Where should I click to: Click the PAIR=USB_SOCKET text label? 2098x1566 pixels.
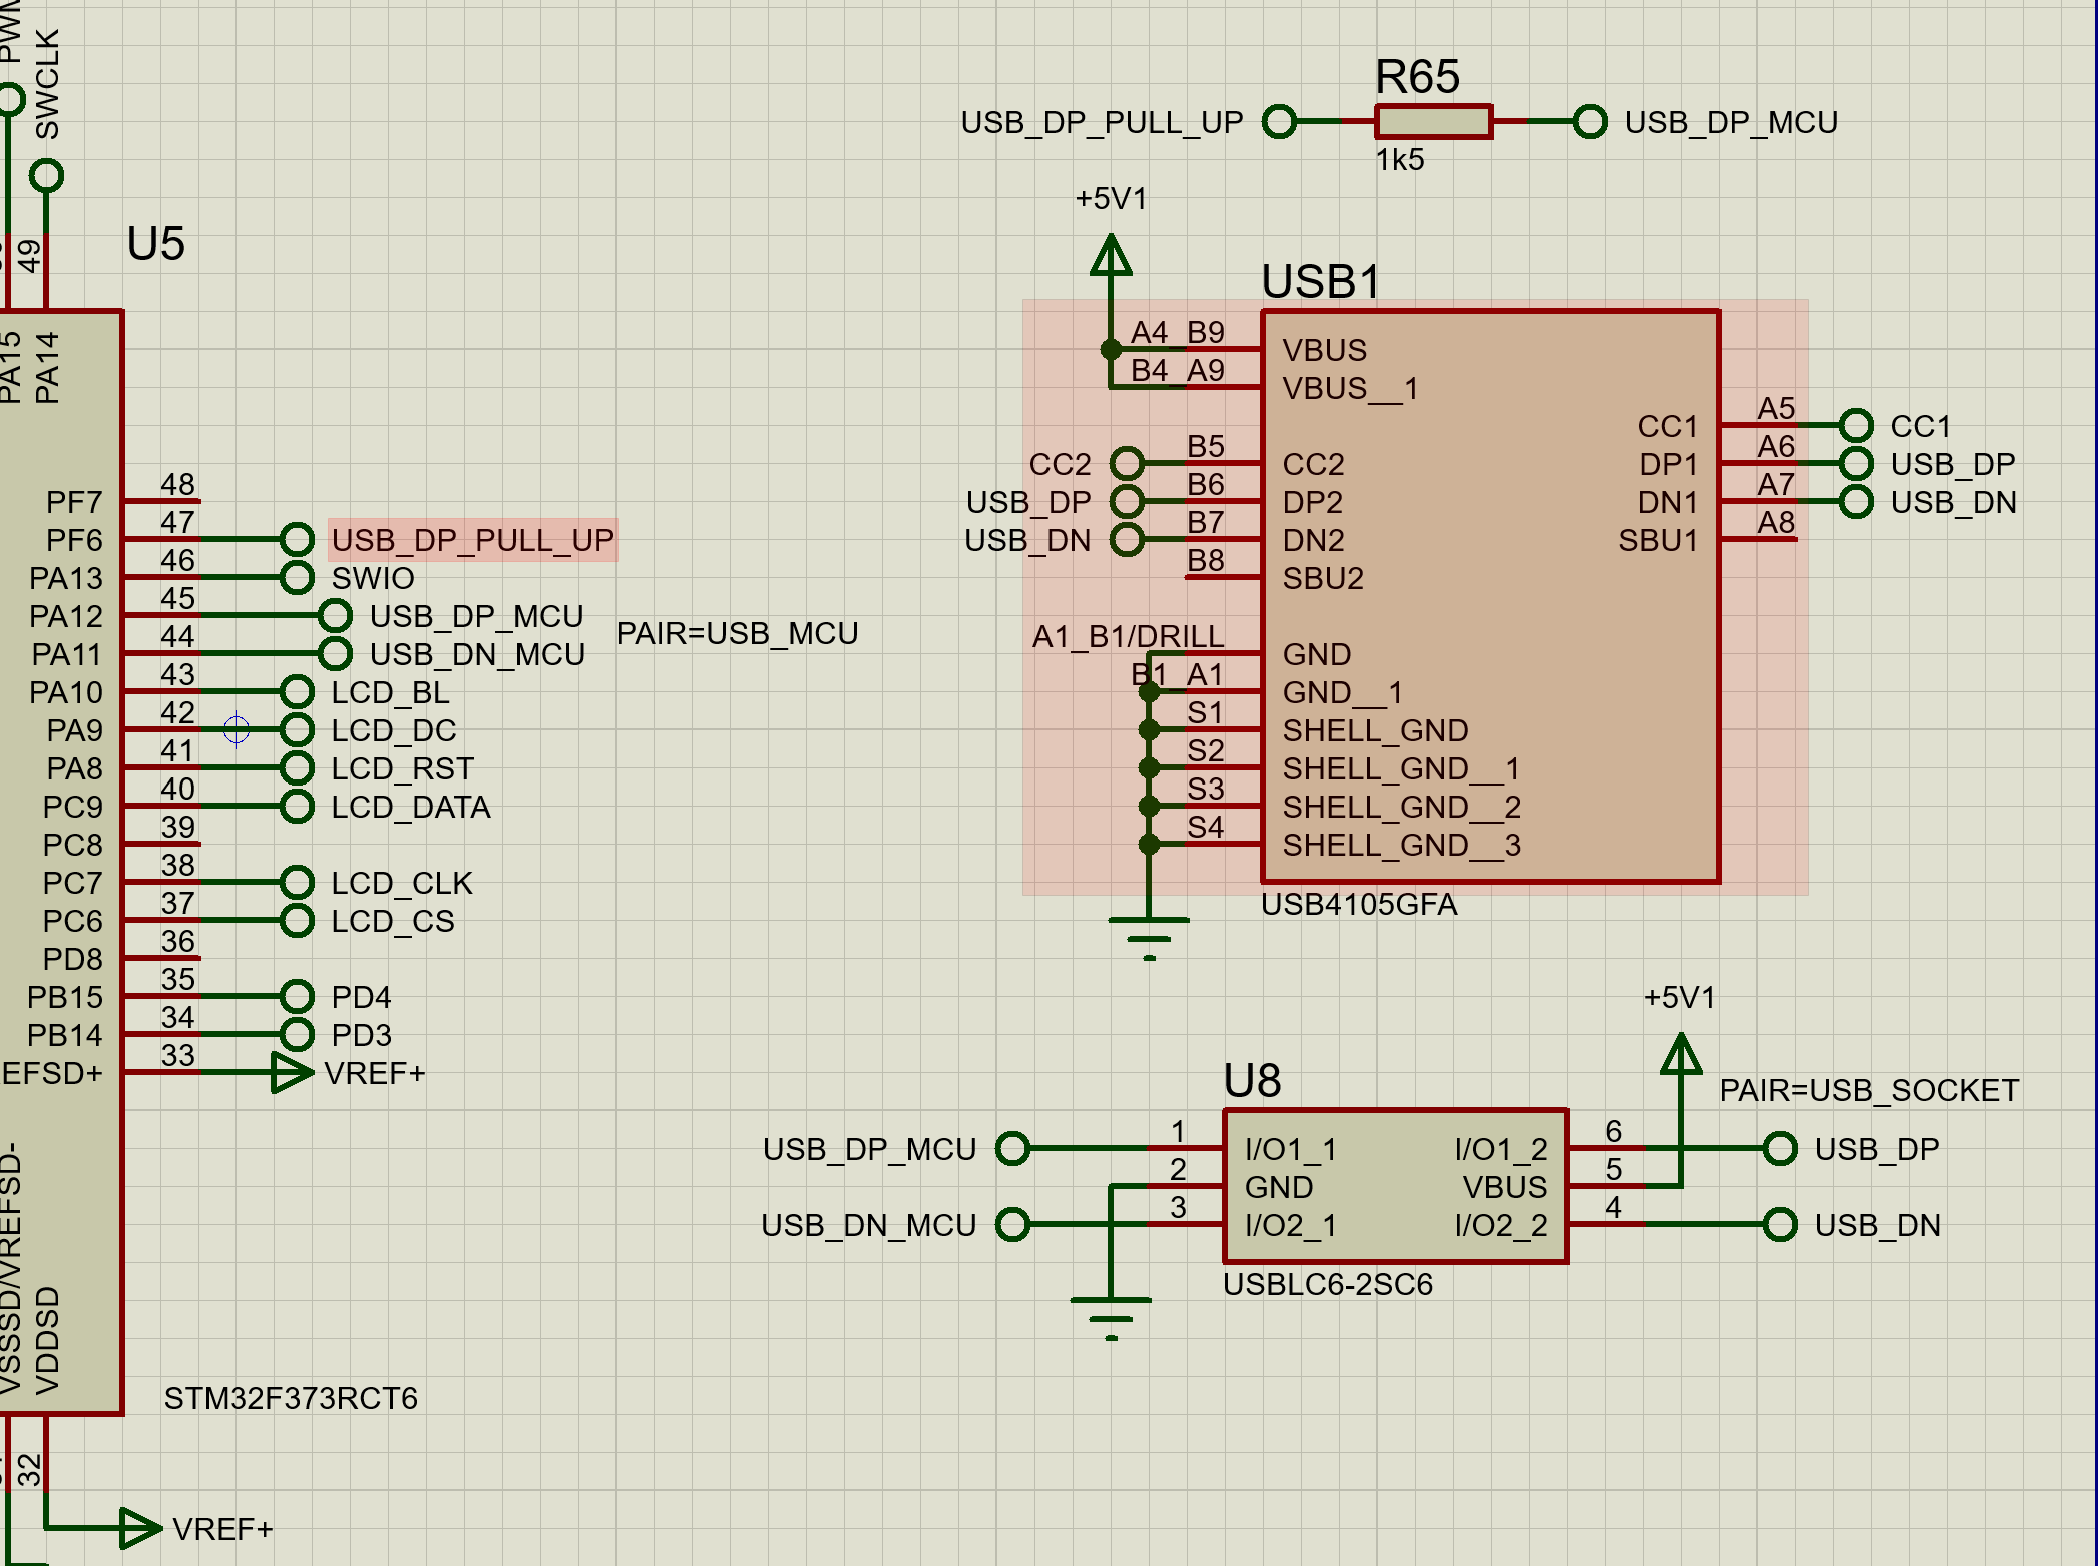(x=1868, y=1090)
